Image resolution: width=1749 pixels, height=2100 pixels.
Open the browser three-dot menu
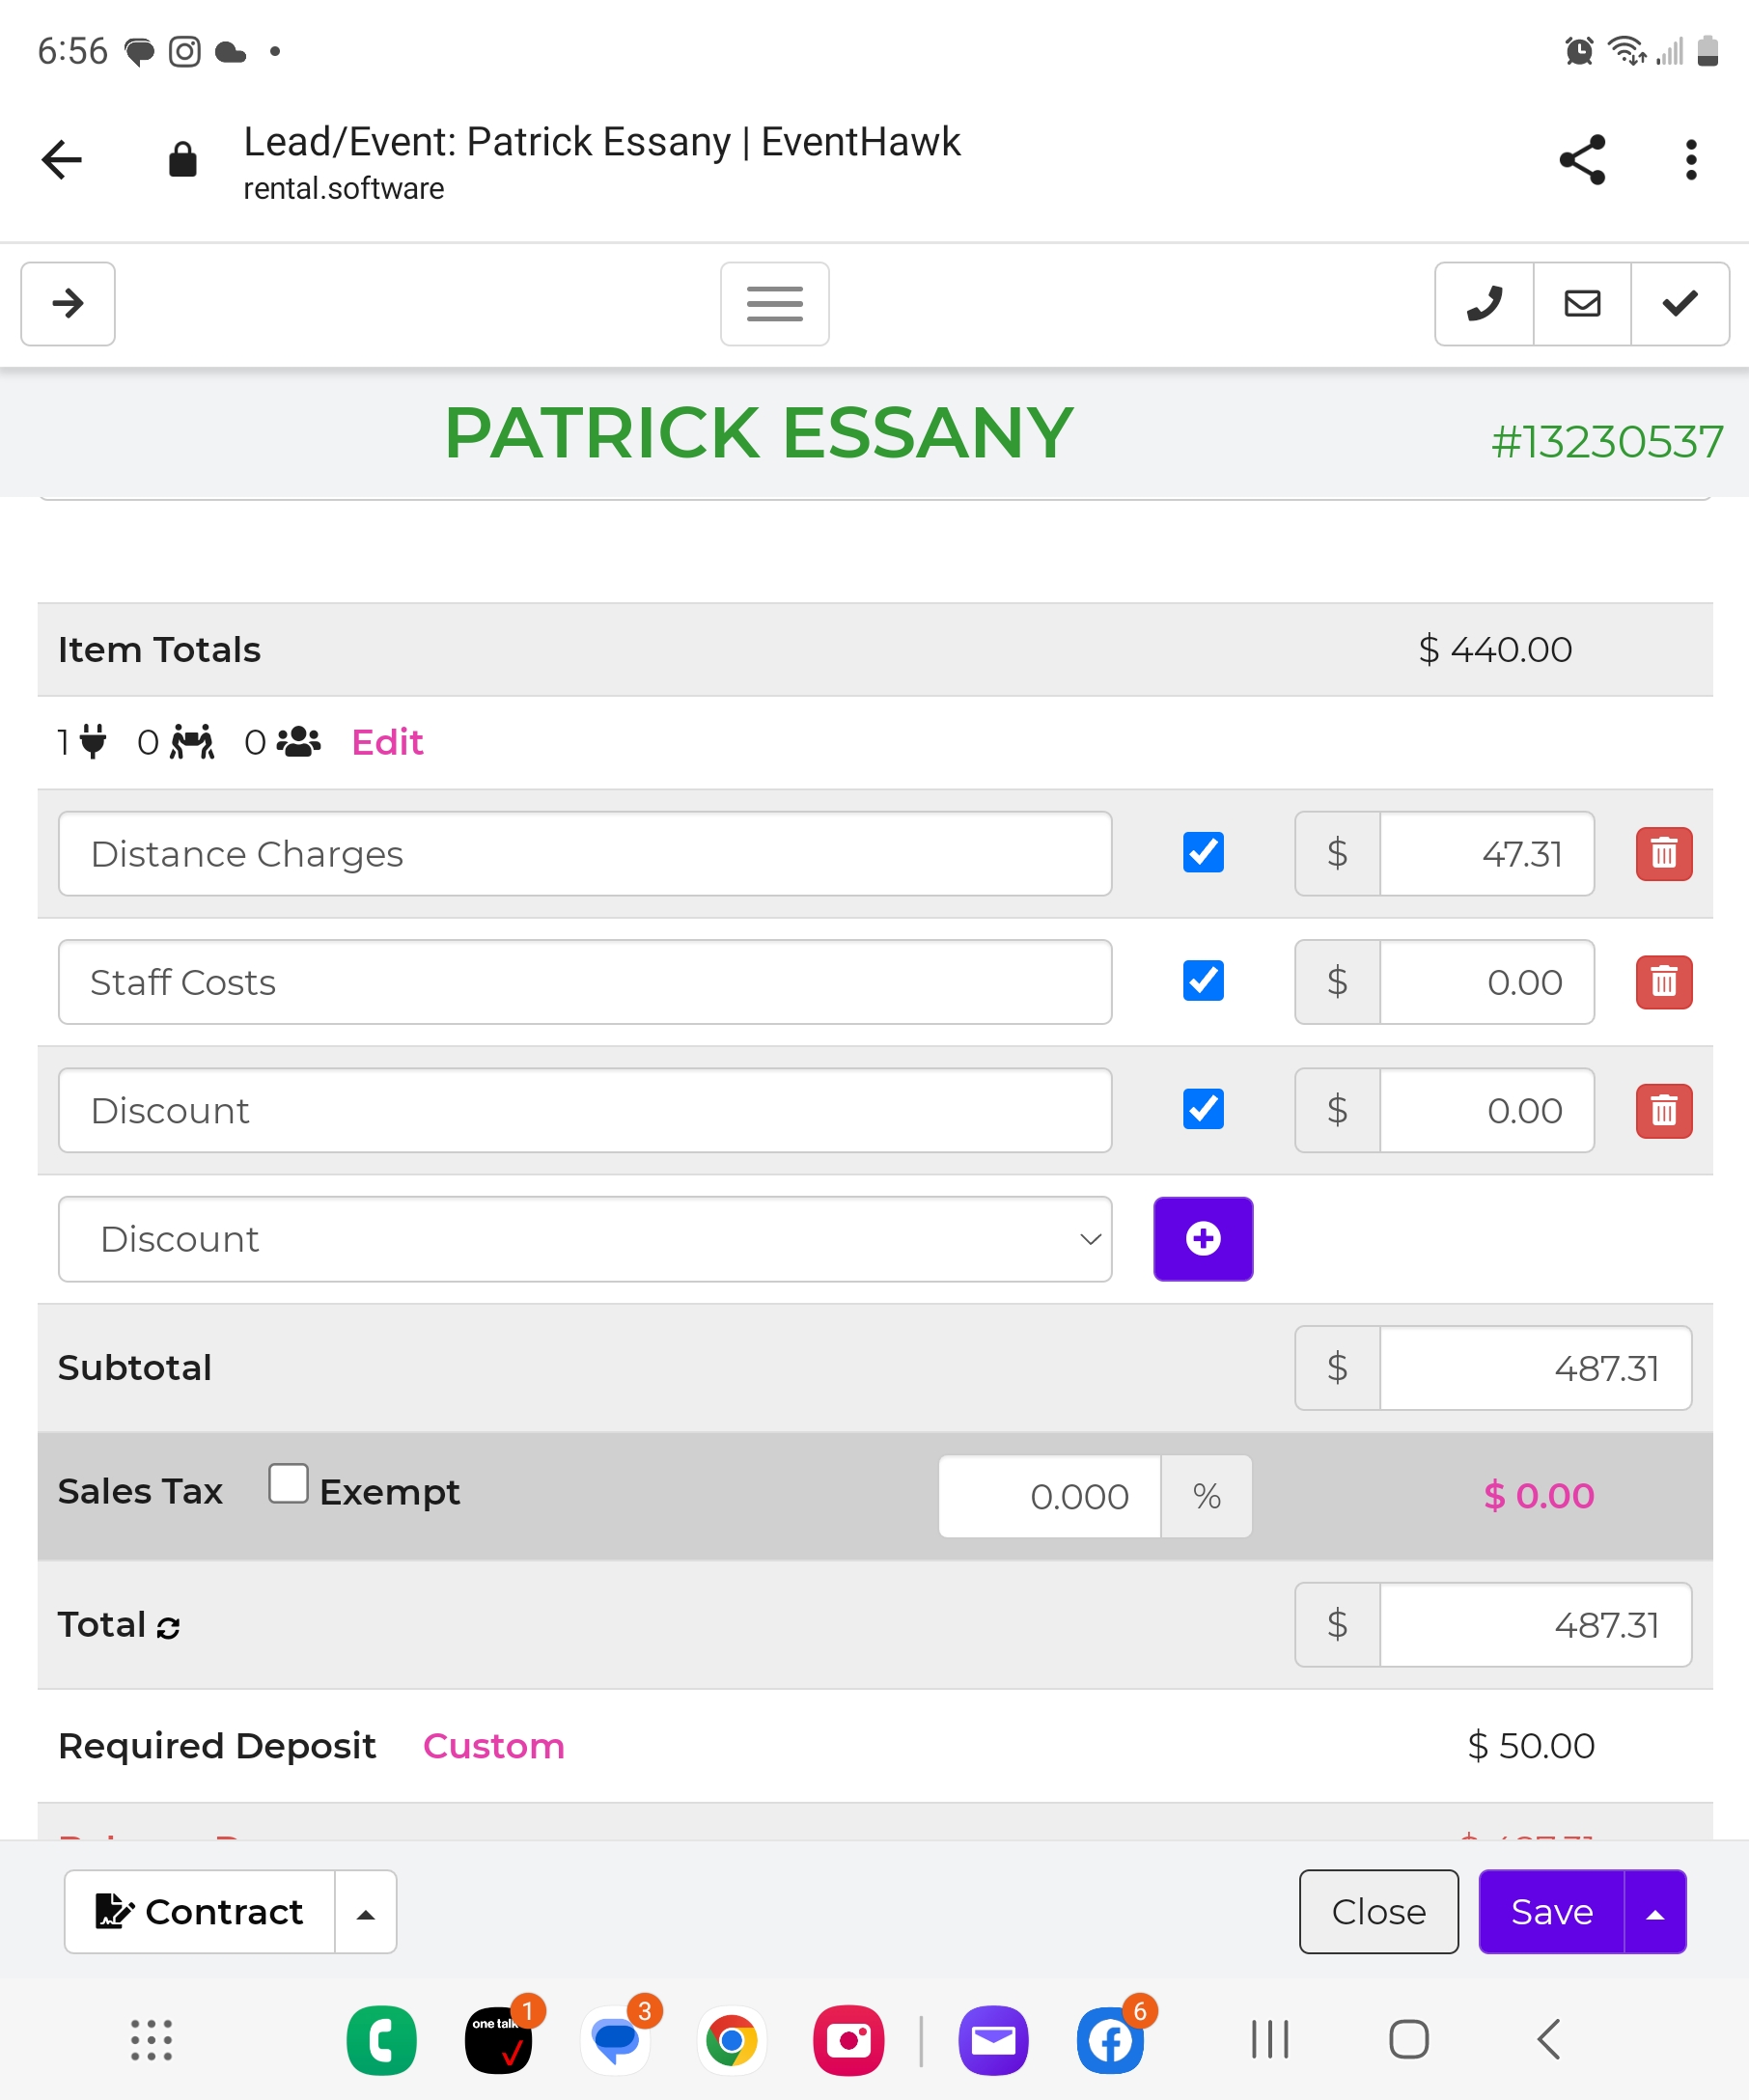[x=1690, y=160]
